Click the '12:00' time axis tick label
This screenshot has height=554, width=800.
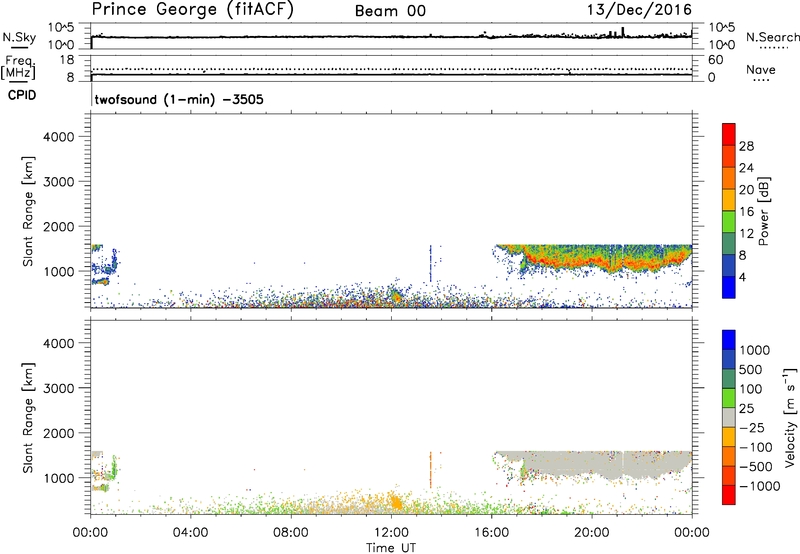391,533
